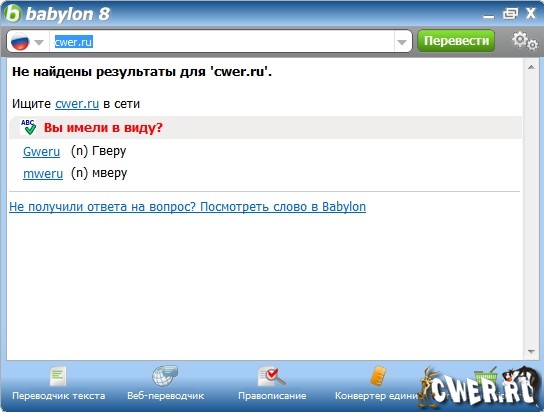Minimize the Babylon window

(489, 15)
